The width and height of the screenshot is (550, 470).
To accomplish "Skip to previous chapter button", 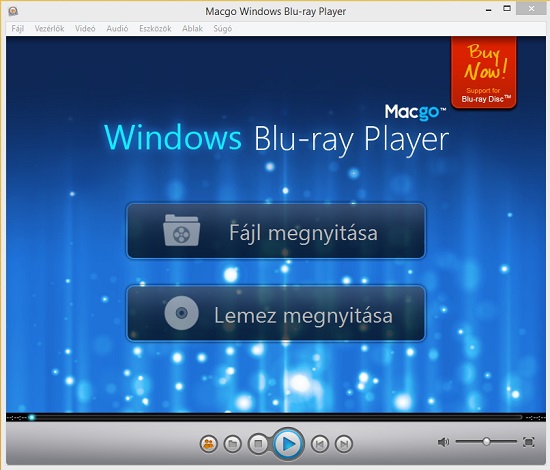I will [320, 444].
